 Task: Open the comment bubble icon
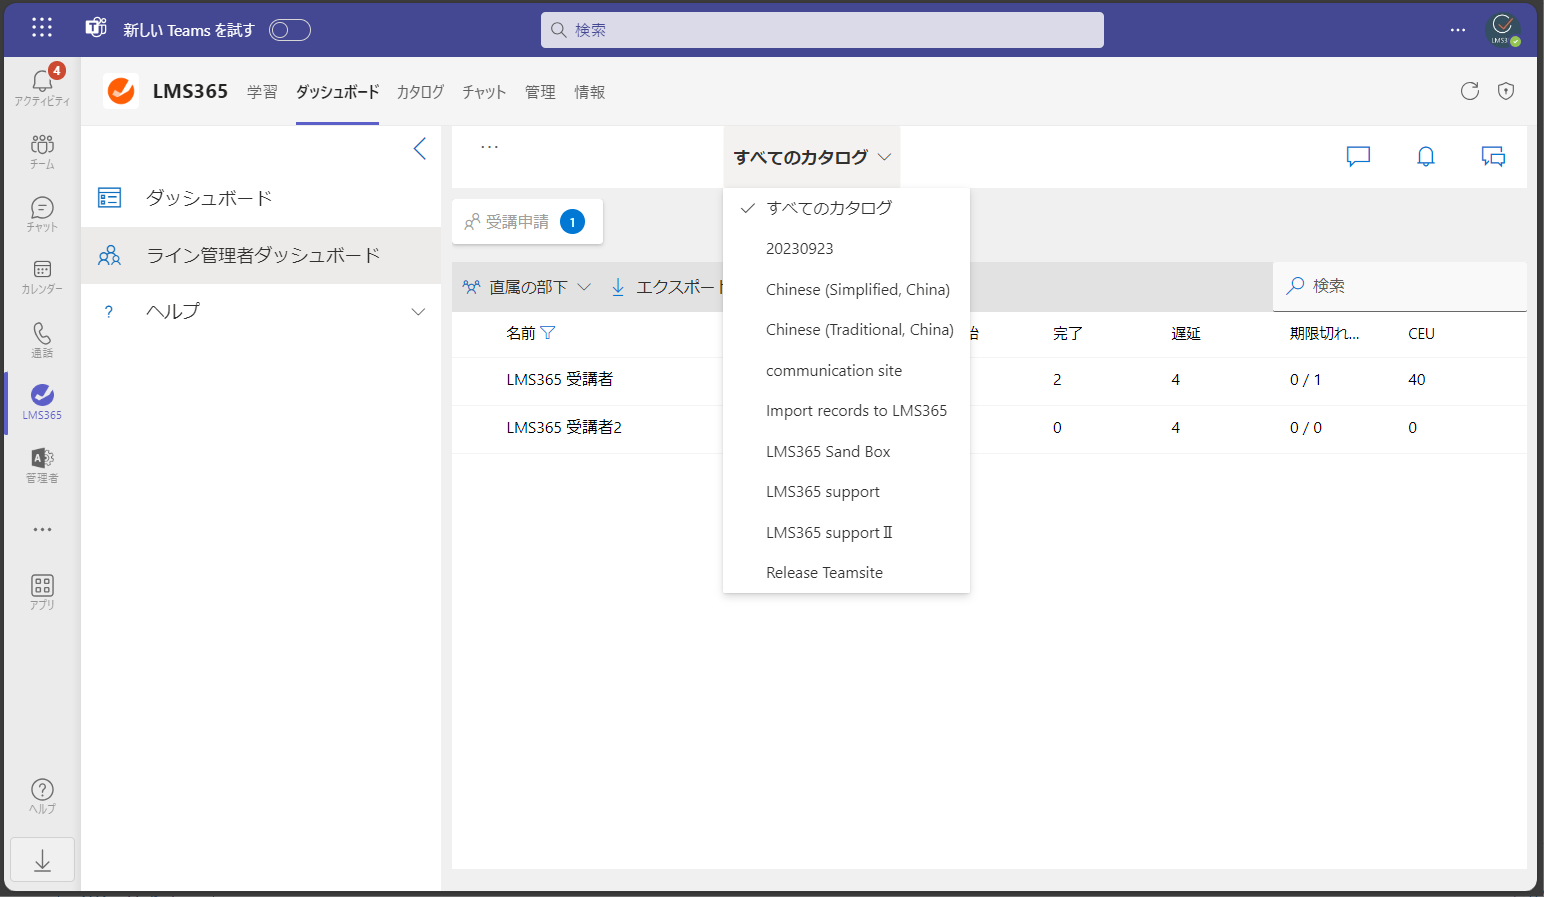[x=1358, y=156]
